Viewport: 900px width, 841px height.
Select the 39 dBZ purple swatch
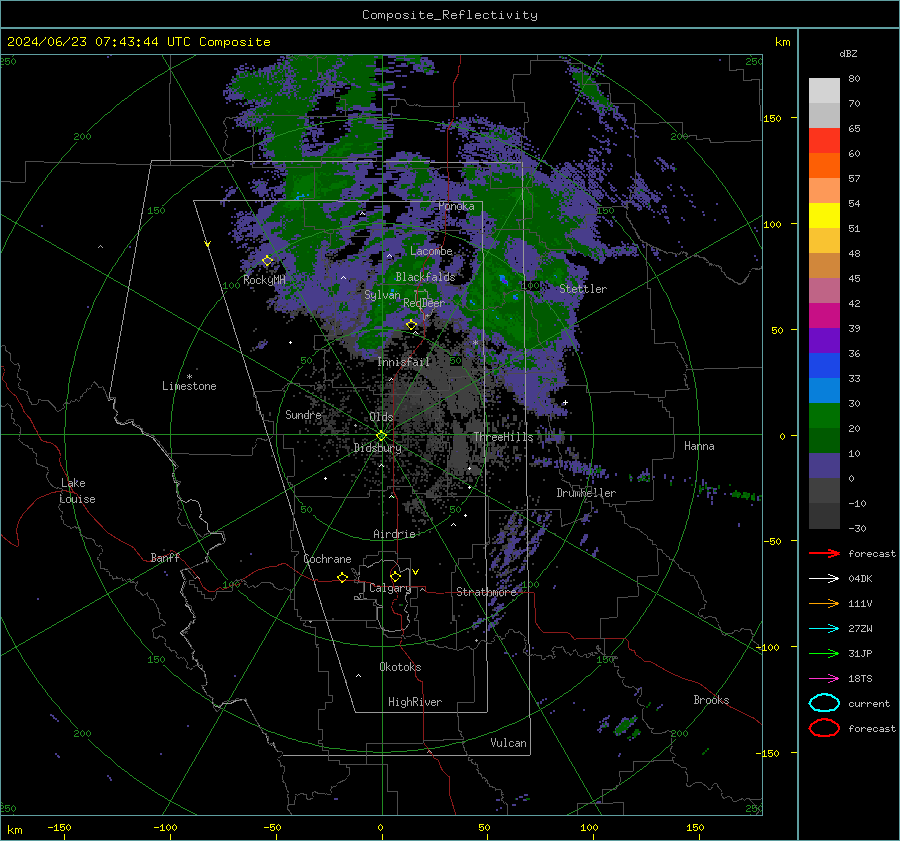pos(824,340)
